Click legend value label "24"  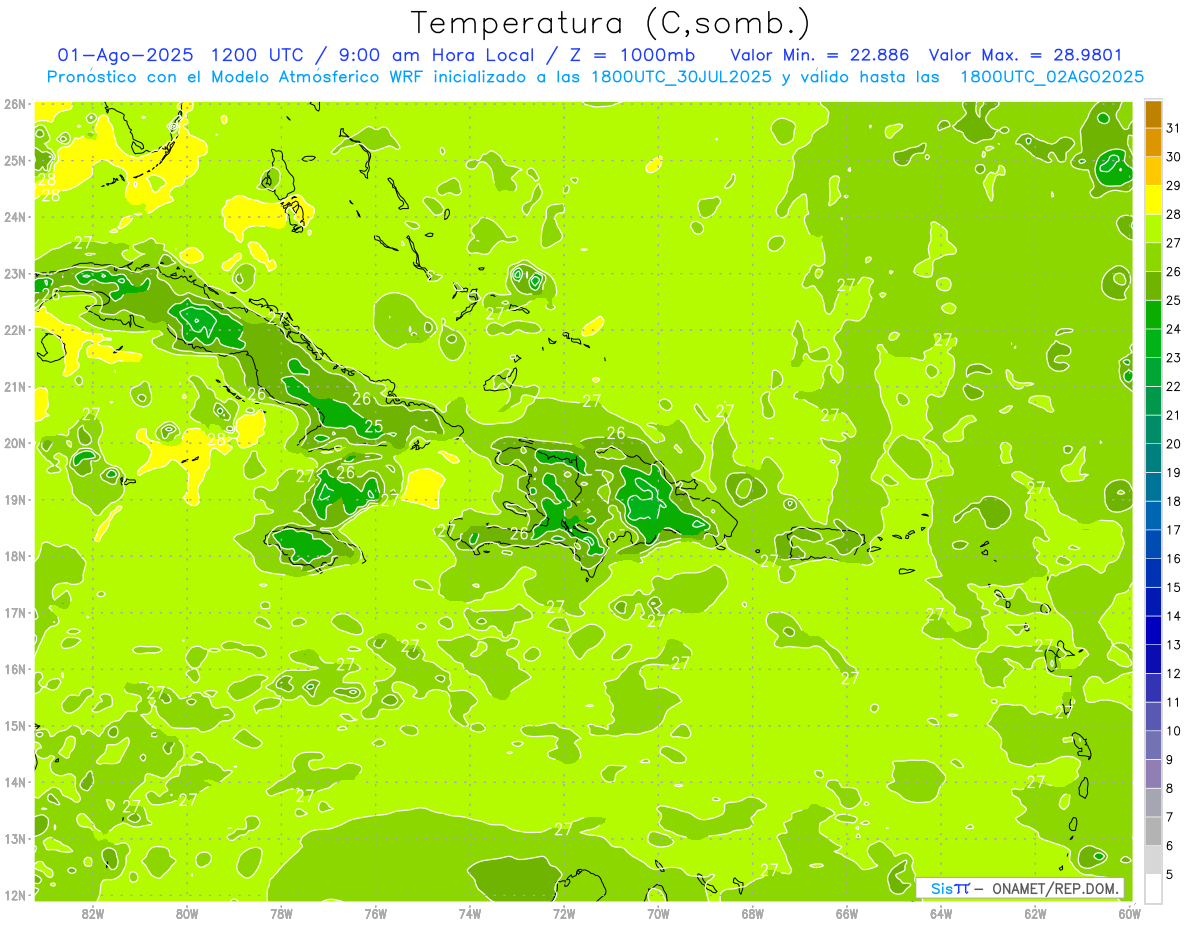click(1173, 329)
